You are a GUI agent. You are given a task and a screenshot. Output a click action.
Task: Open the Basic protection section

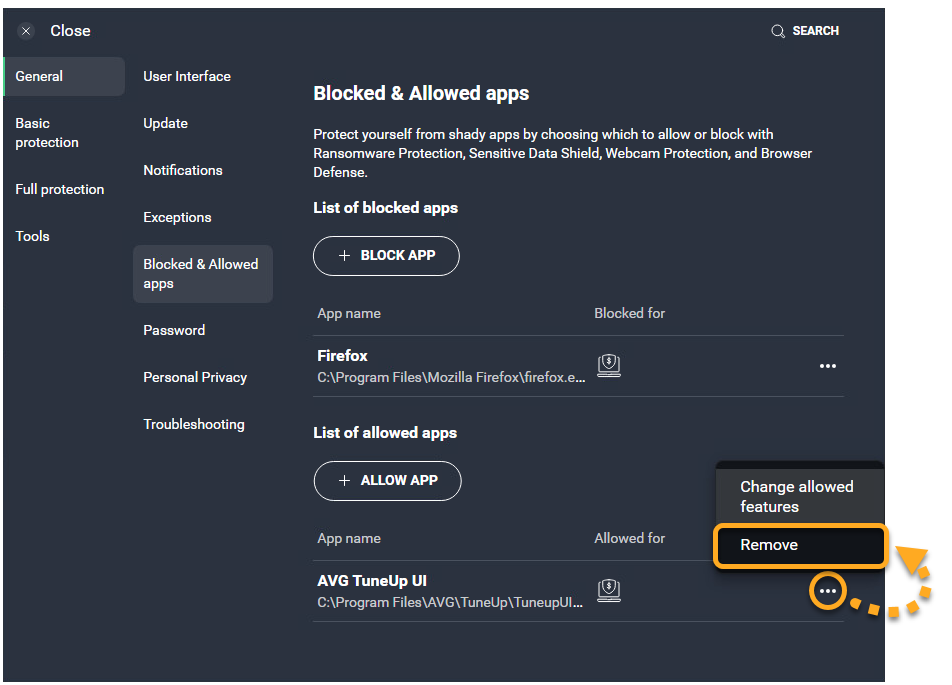click(x=47, y=133)
